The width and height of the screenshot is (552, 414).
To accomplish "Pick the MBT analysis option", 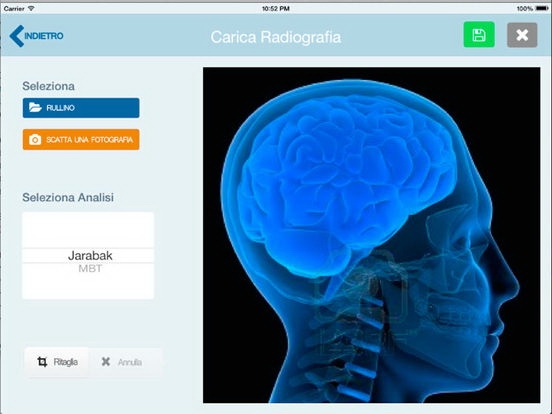I will pyautogui.click(x=90, y=269).
